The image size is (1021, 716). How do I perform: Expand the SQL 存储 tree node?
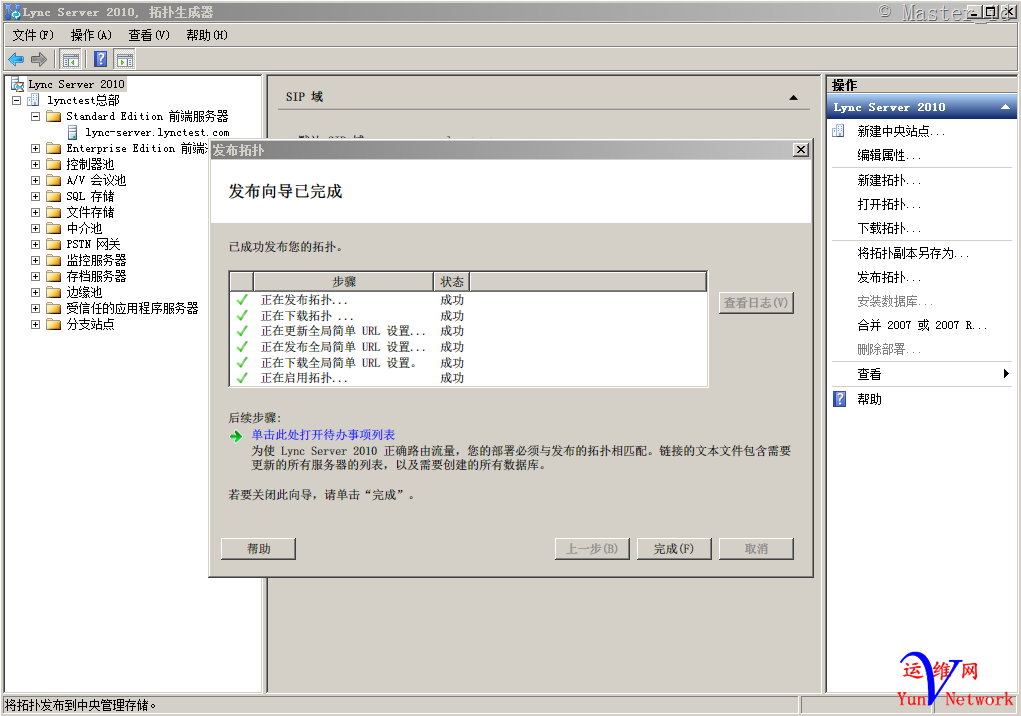[x=35, y=197]
